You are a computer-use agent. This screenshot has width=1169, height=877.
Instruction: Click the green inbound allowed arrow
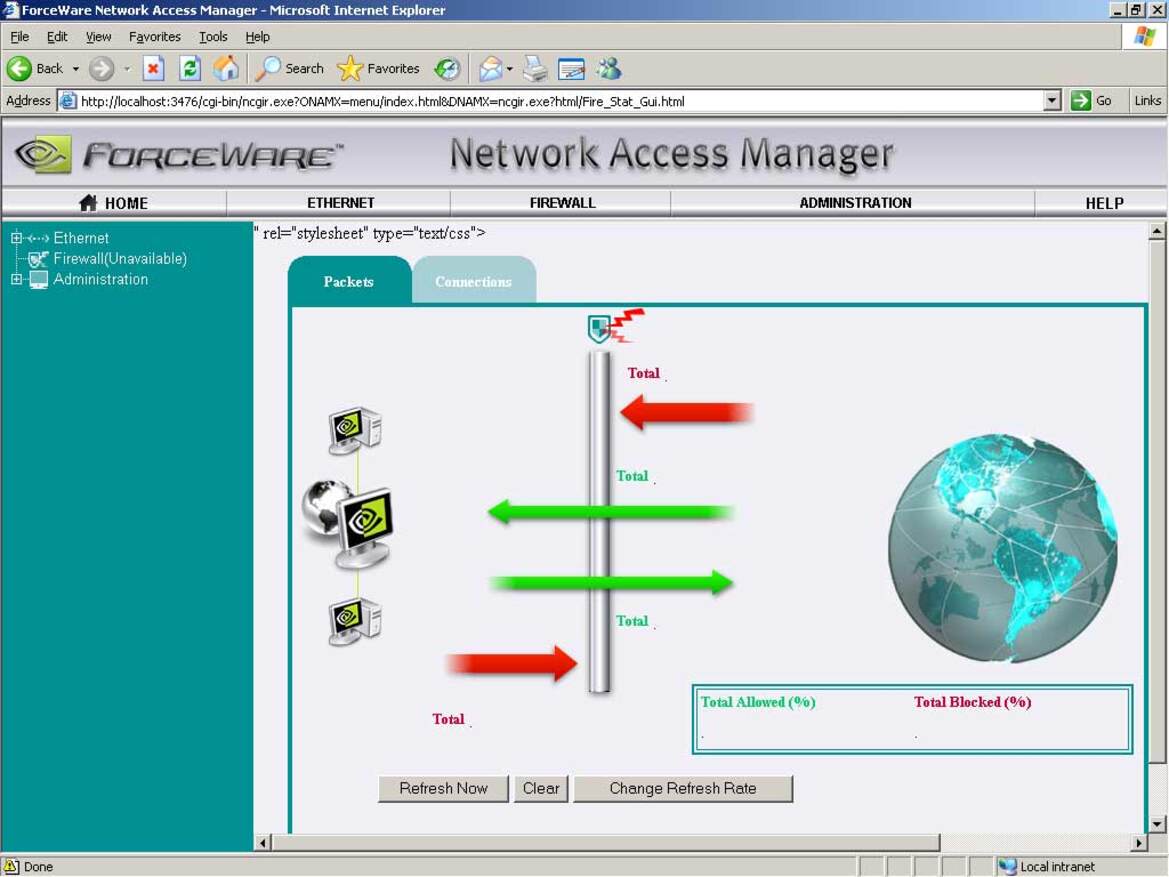click(x=611, y=512)
